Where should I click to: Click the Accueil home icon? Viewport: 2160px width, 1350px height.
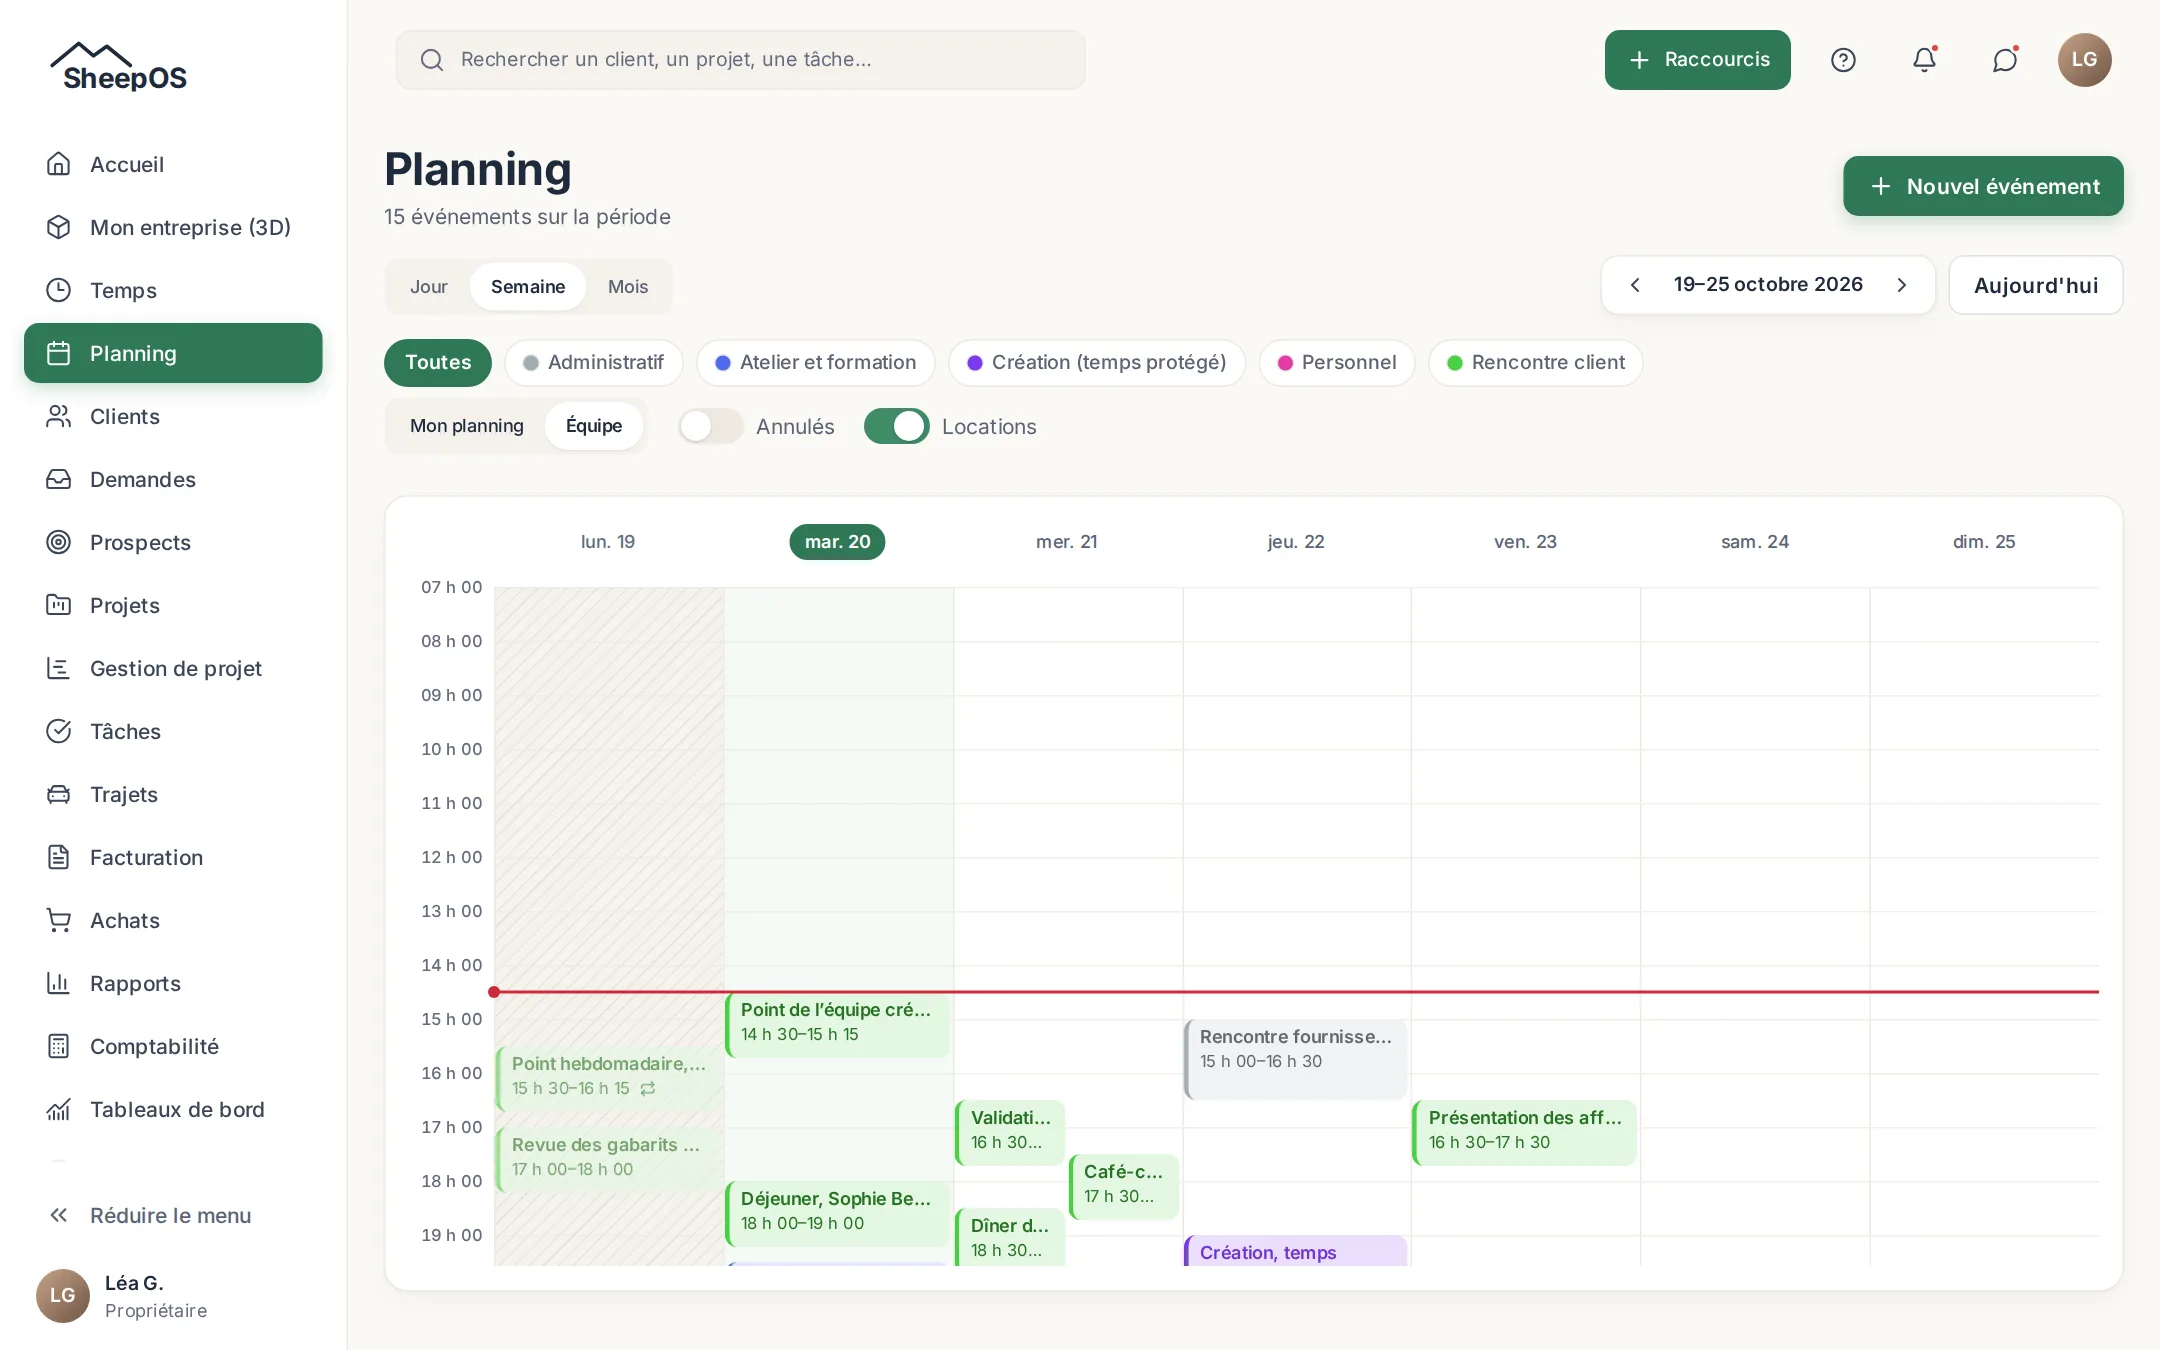click(x=59, y=164)
